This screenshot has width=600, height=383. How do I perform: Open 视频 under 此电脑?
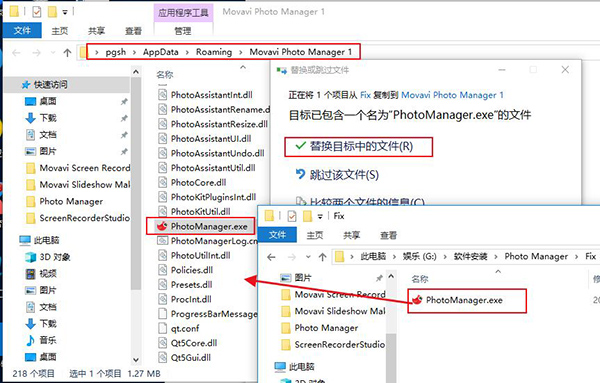pyautogui.click(x=48, y=274)
